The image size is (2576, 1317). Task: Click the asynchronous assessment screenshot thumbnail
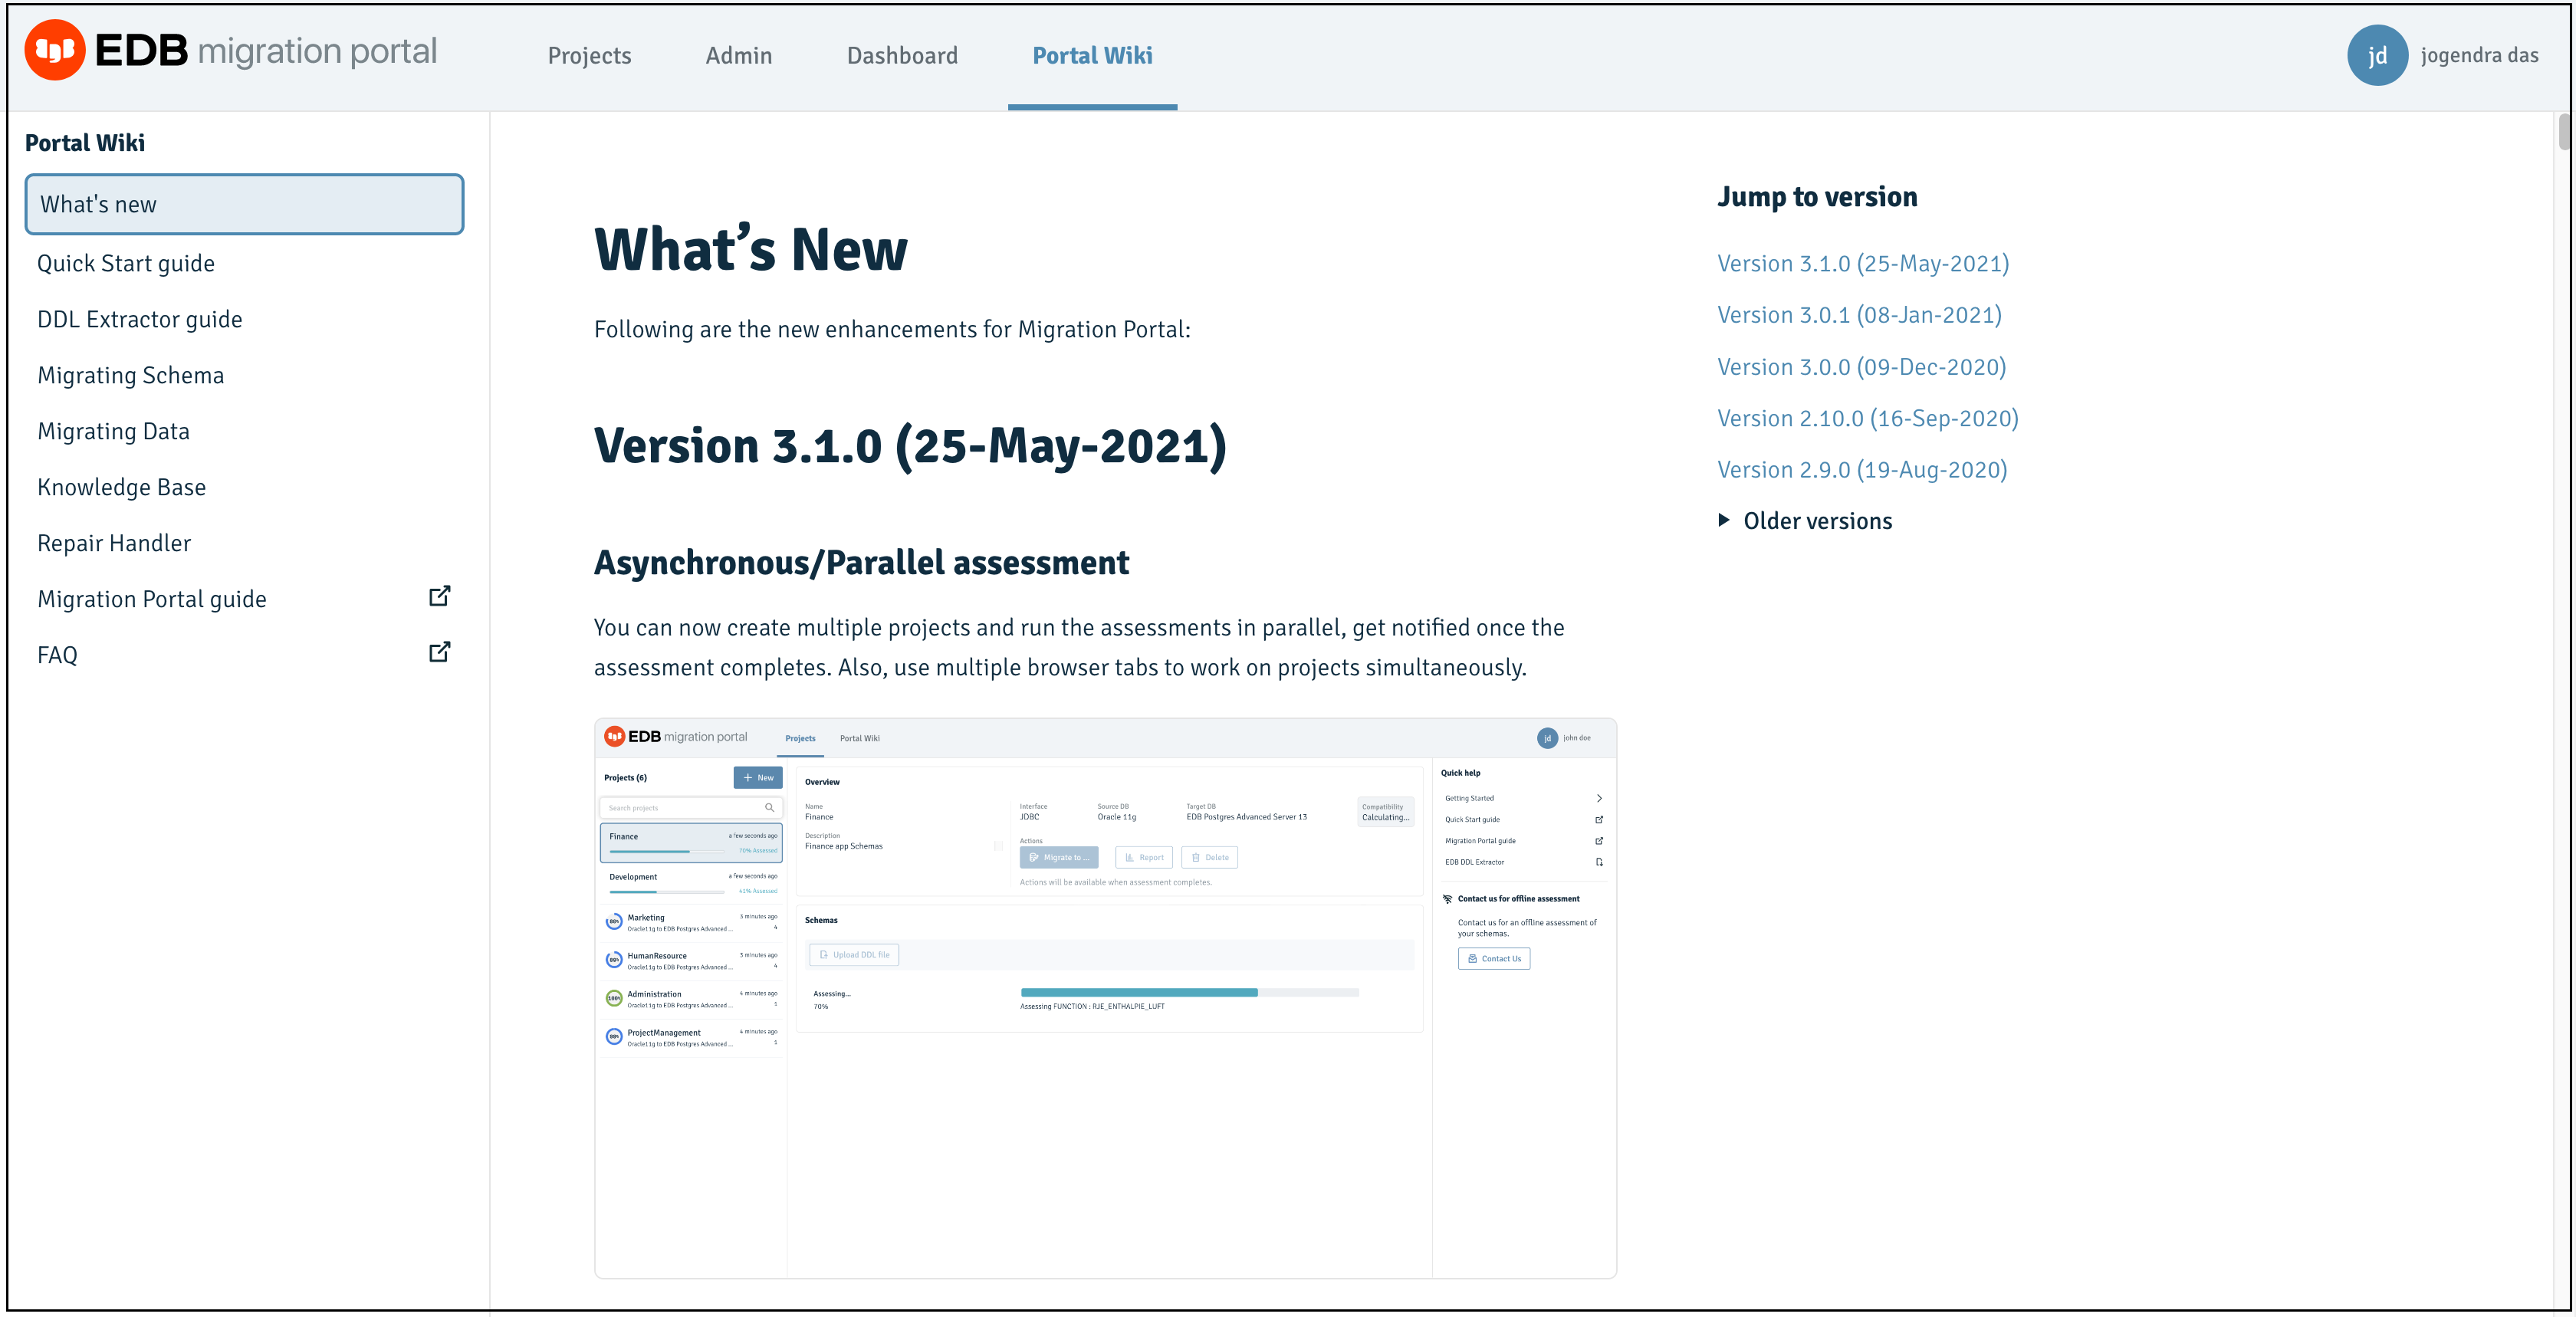coord(1105,997)
